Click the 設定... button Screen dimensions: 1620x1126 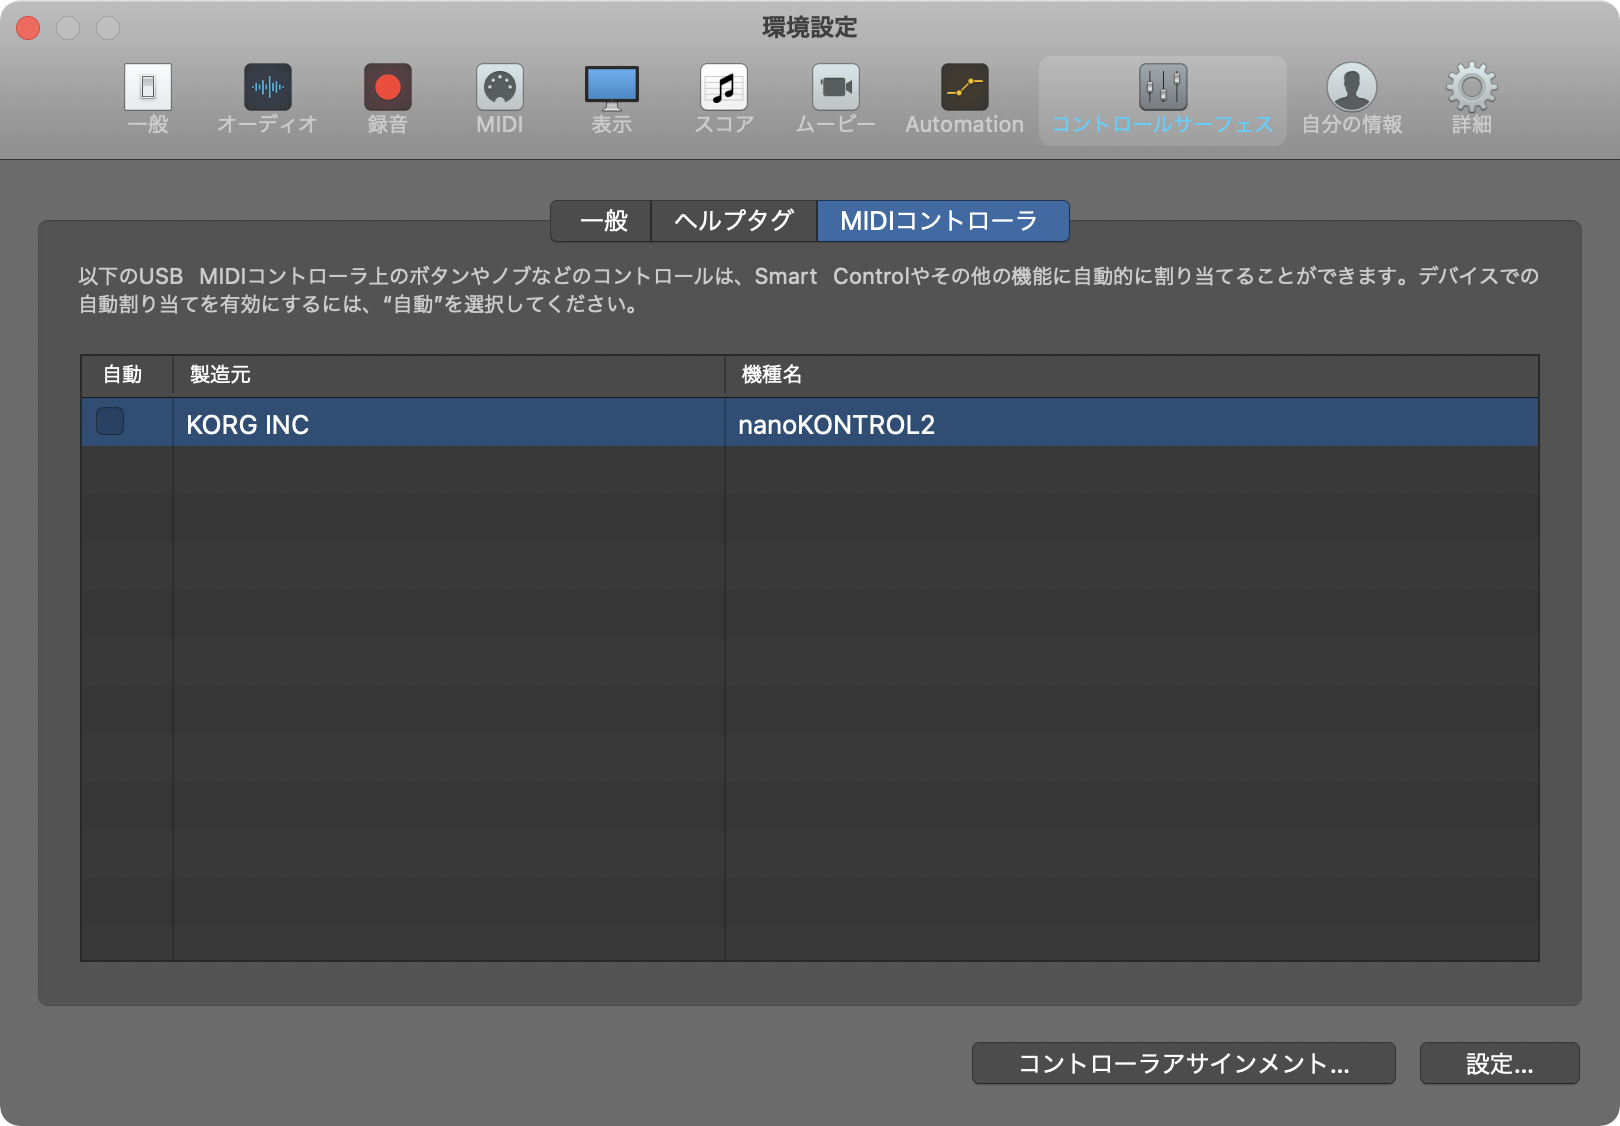pos(1499,1063)
